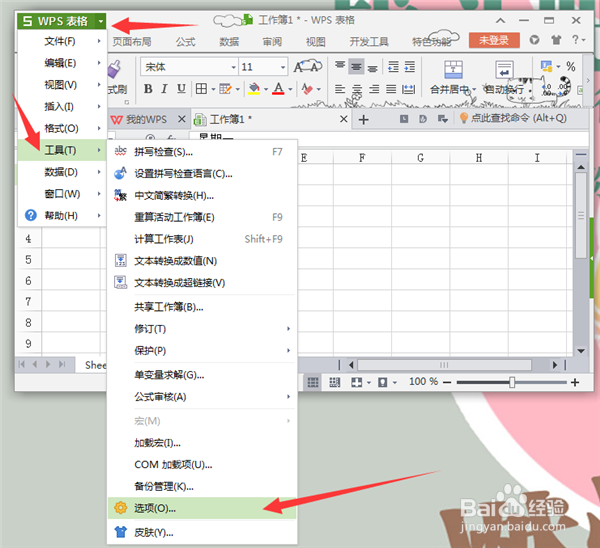Click the zoom in plus button

point(575,382)
